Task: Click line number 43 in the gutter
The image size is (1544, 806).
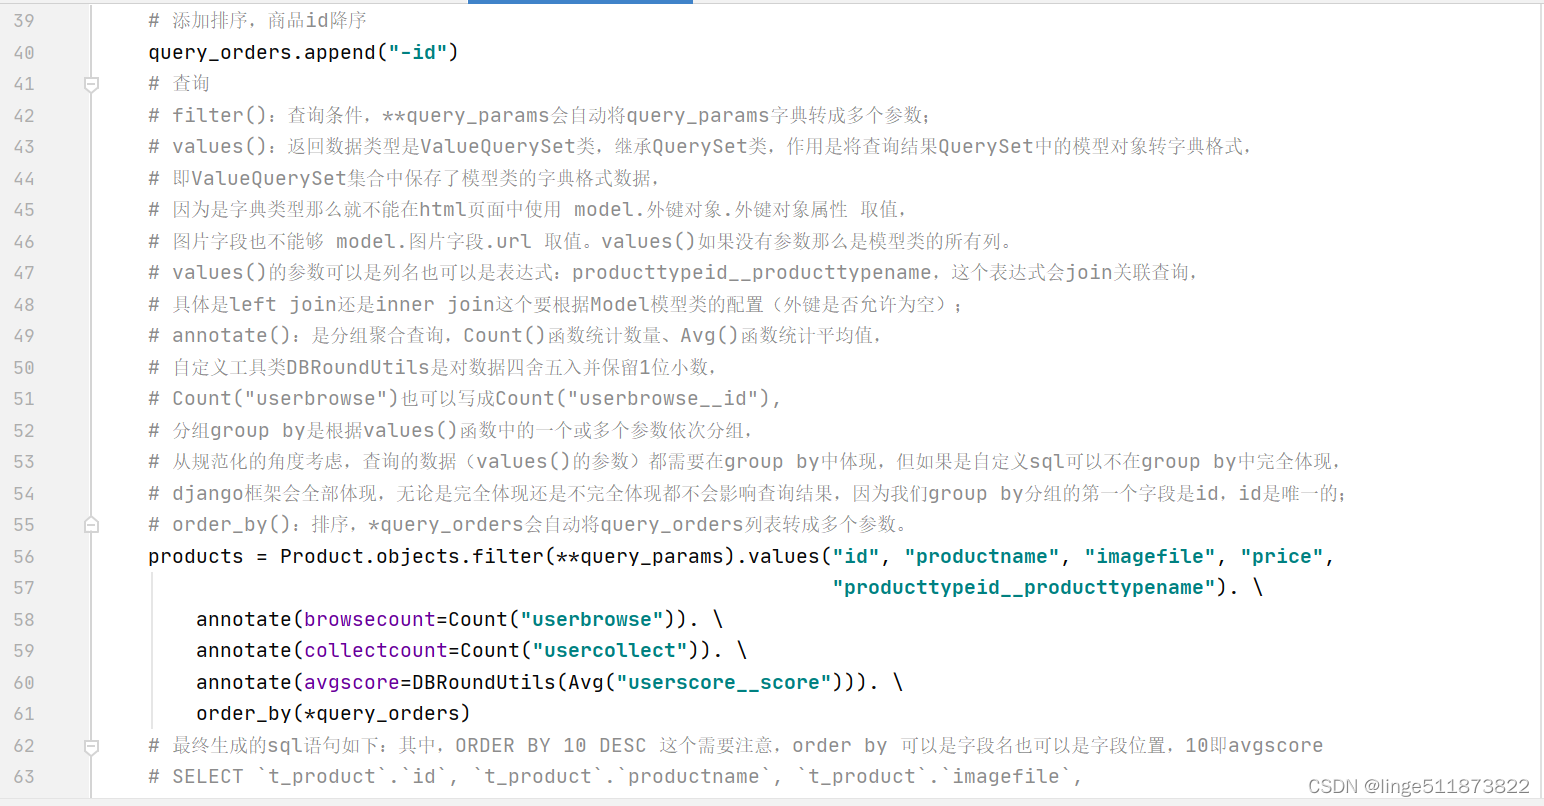Action: point(24,146)
